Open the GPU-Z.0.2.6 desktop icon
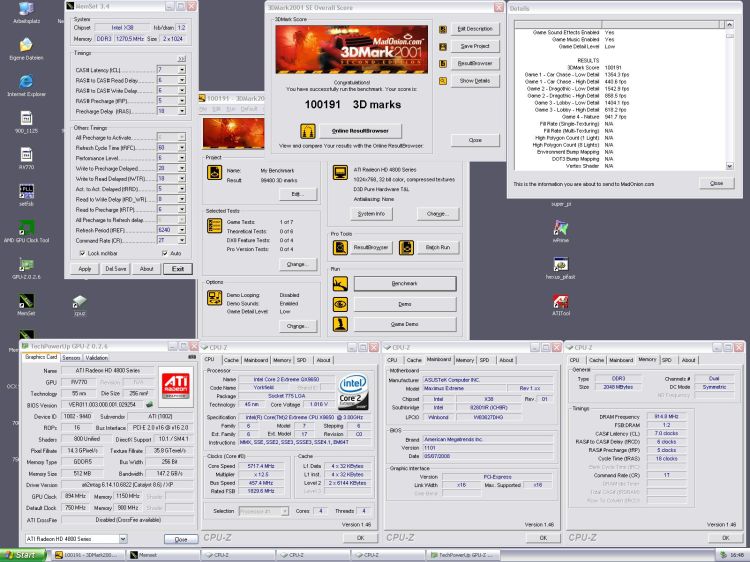 pos(25,264)
